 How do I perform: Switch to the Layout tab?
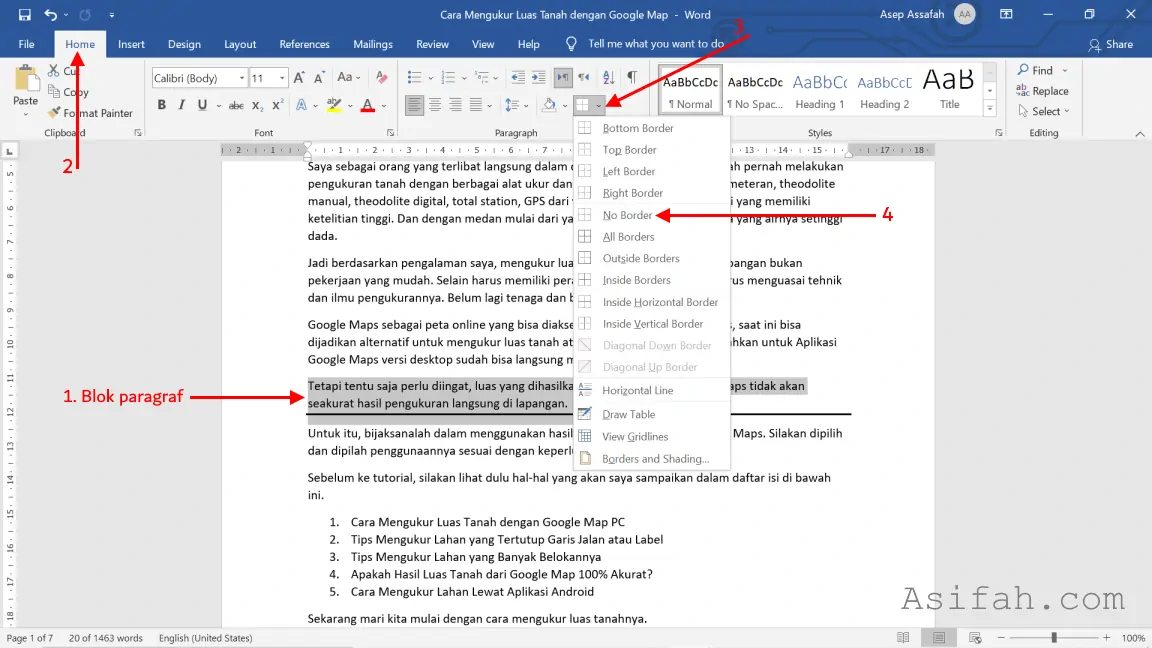(240, 44)
